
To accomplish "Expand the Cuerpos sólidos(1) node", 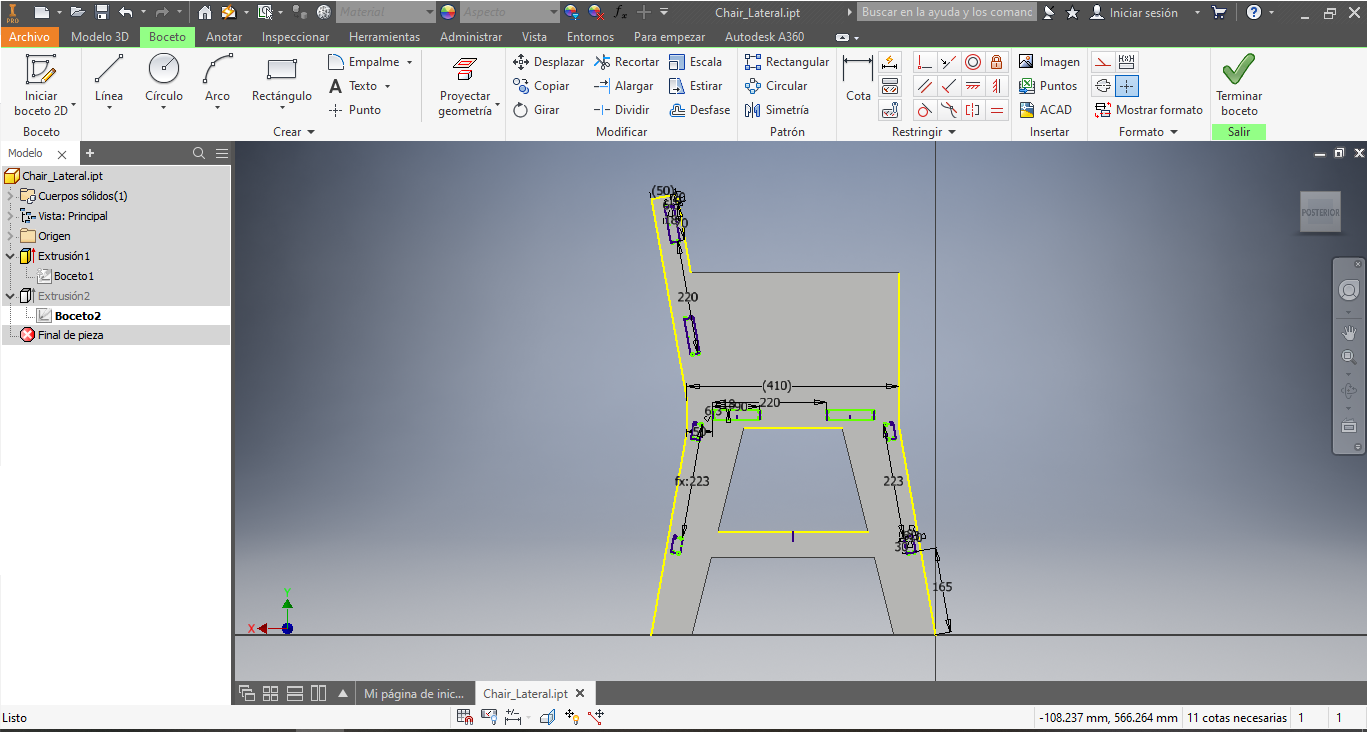I will coord(10,196).
